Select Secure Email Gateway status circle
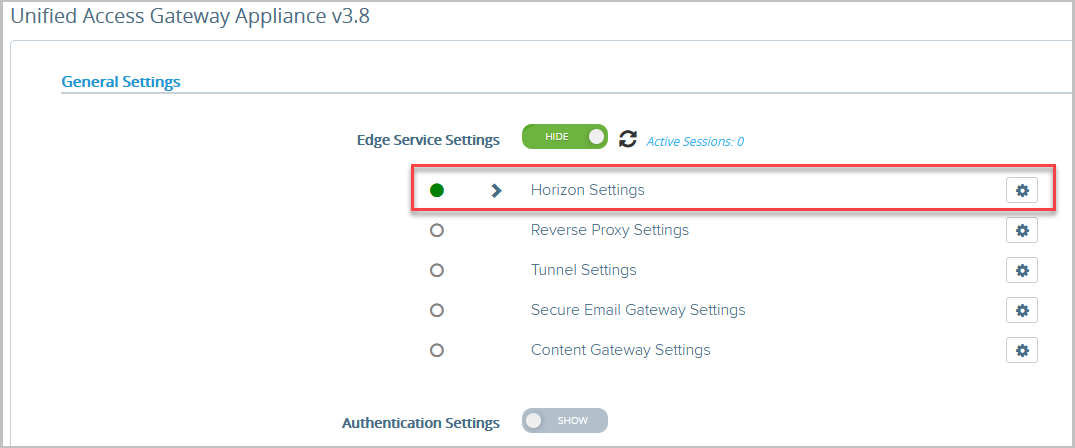 pyautogui.click(x=437, y=310)
